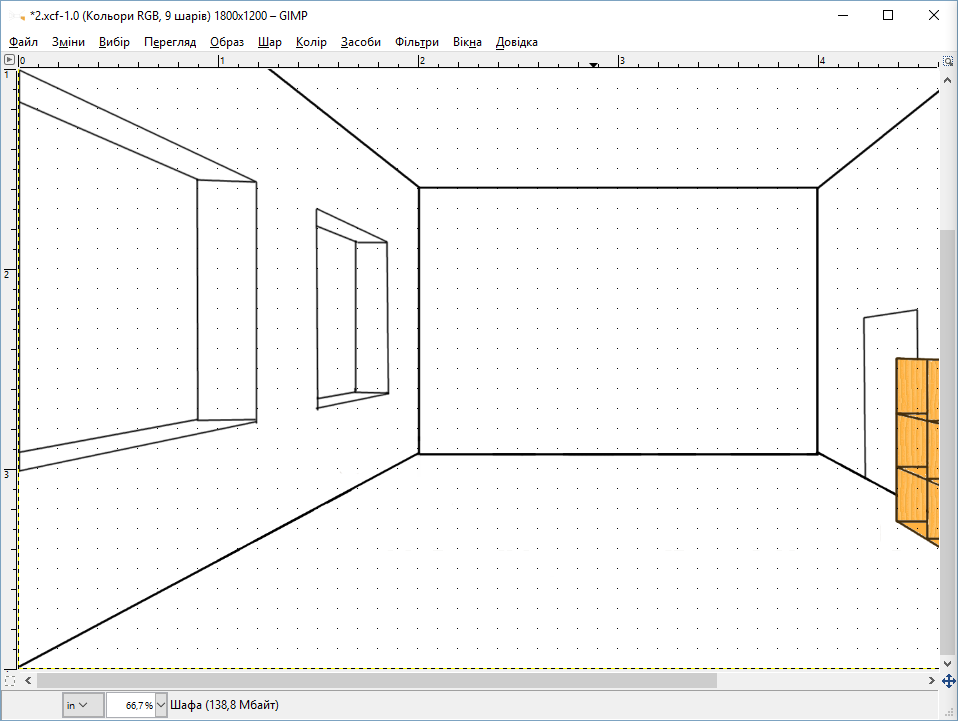This screenshot has width=958, height=721.
Task: Click the vertical scrollbar thumb
Action: click(x=948, y=442)
